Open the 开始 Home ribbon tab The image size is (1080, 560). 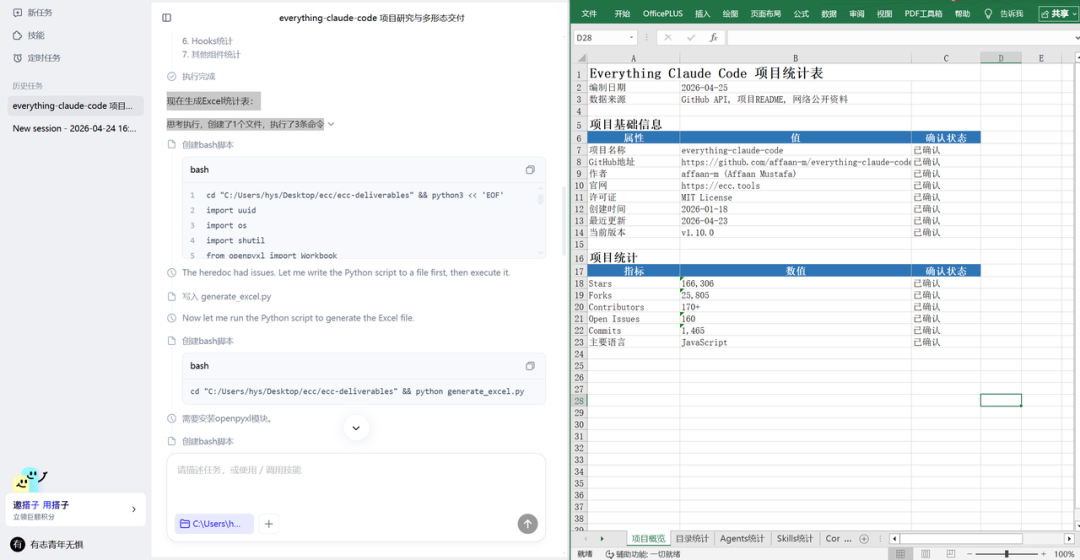point(622,14)
